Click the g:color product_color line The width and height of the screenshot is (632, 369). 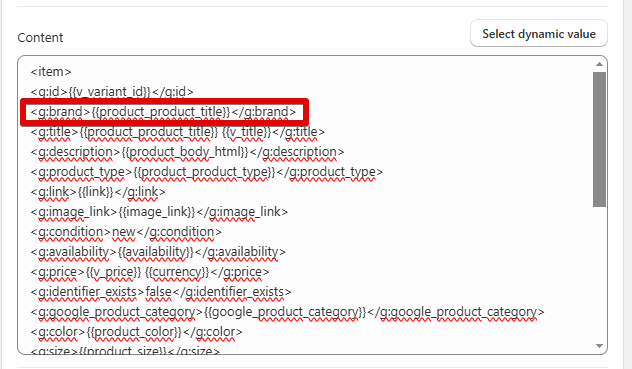(x=136, y=332)
